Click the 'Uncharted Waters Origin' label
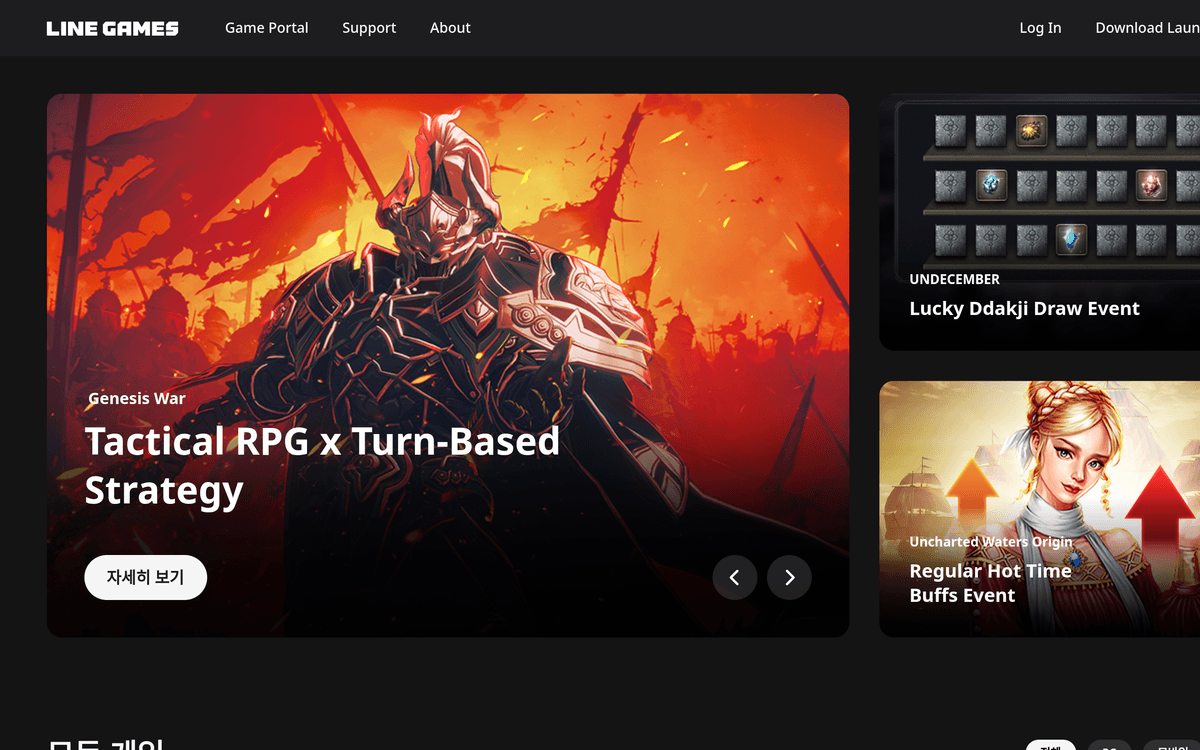 click(991, 542)
